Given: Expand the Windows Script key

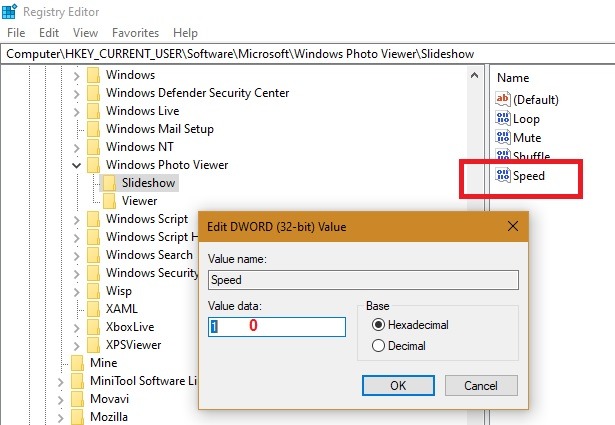Looking at the screenshot, I should tap(76, 220).
